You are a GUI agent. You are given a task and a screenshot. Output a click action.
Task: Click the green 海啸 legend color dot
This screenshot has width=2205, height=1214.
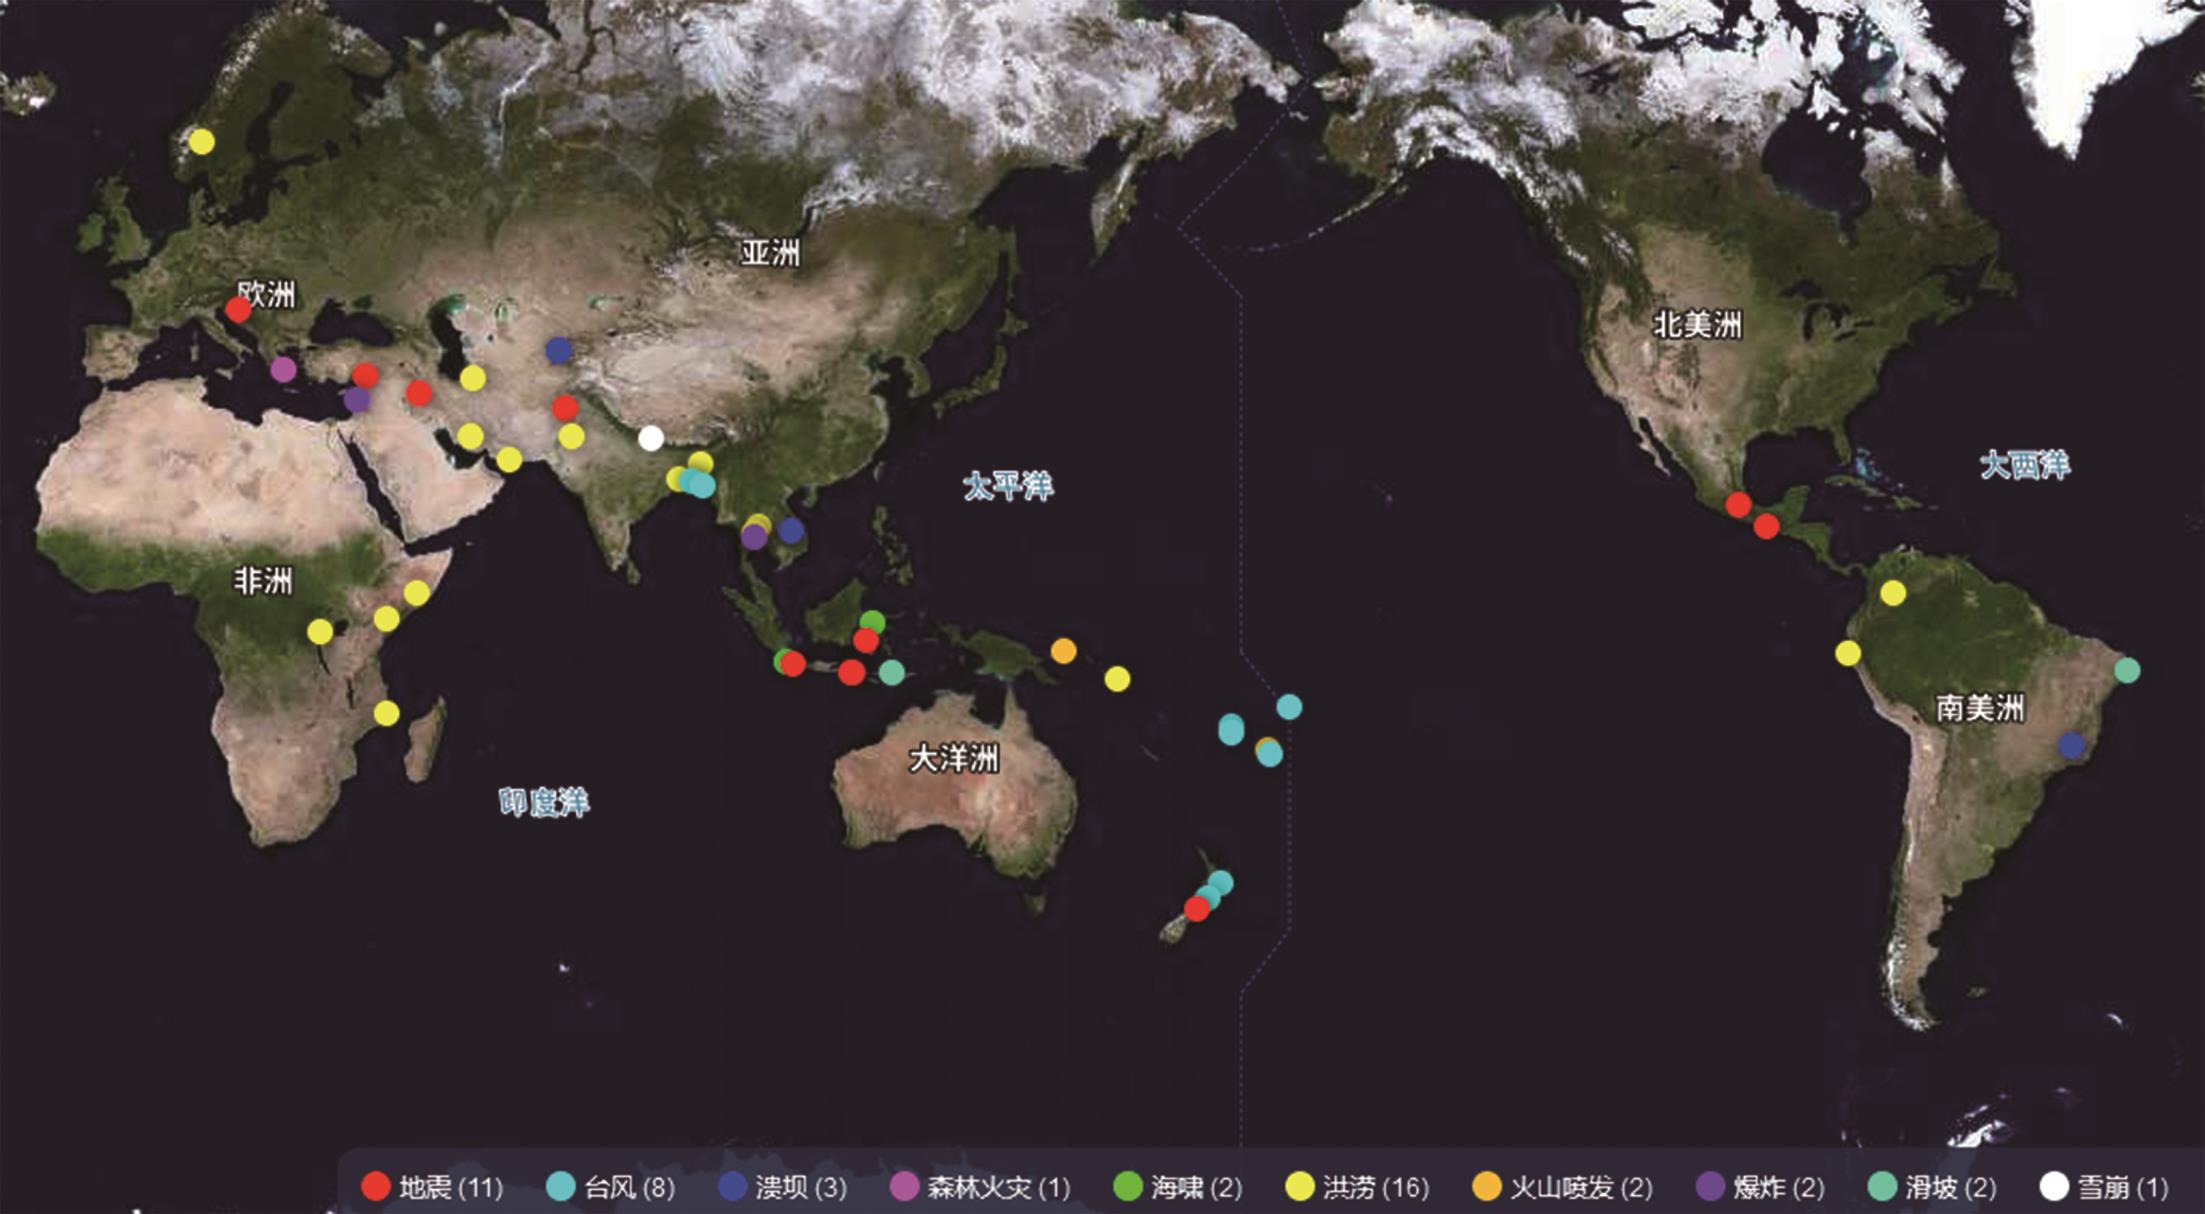point(1128,1187)
